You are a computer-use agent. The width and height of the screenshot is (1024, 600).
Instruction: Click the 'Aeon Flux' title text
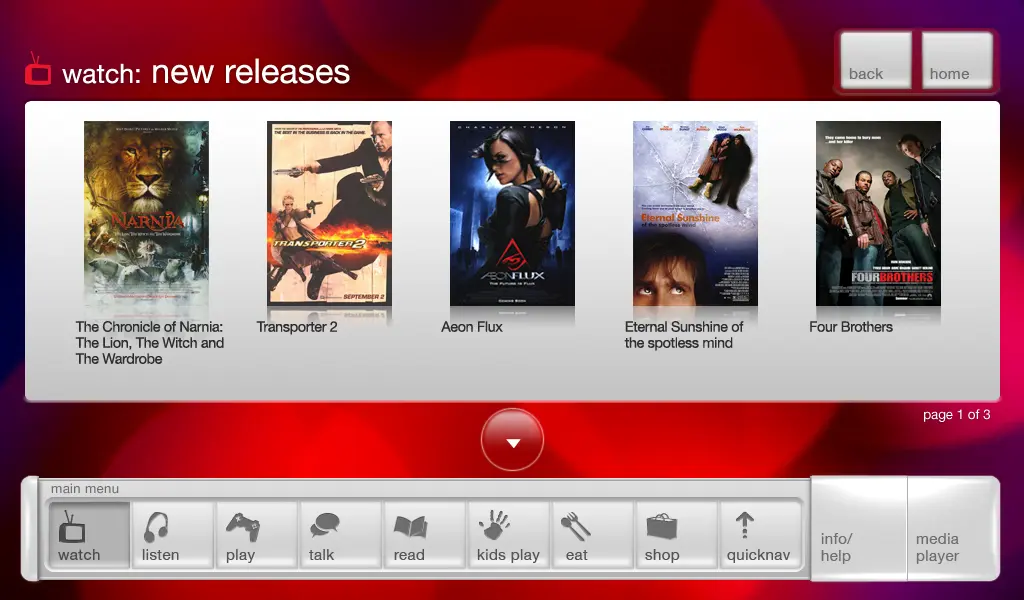point(472,327)
